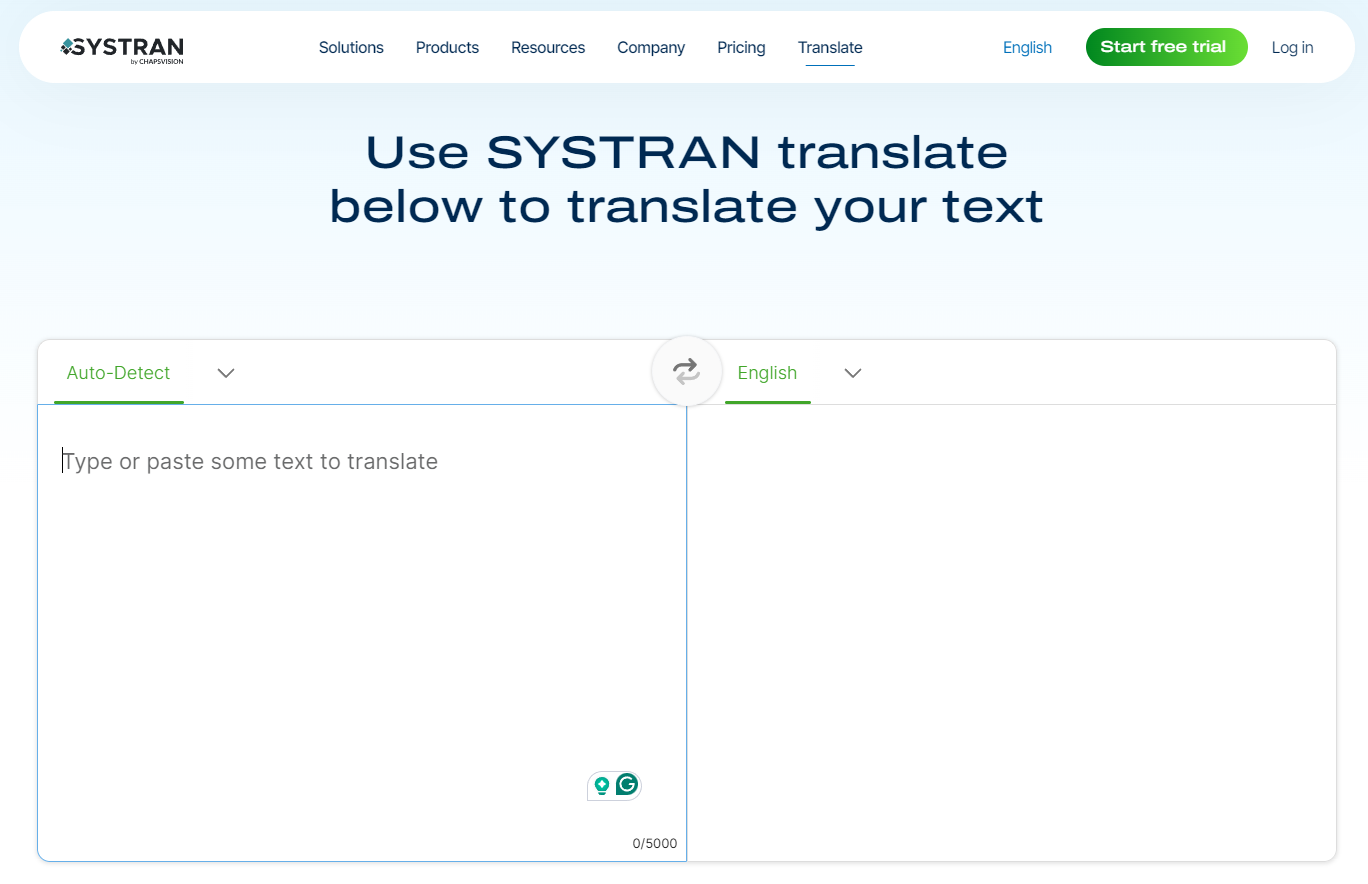Expand the English target language chevron
The height and width of the screenshot is (884, 1368).
853,373
